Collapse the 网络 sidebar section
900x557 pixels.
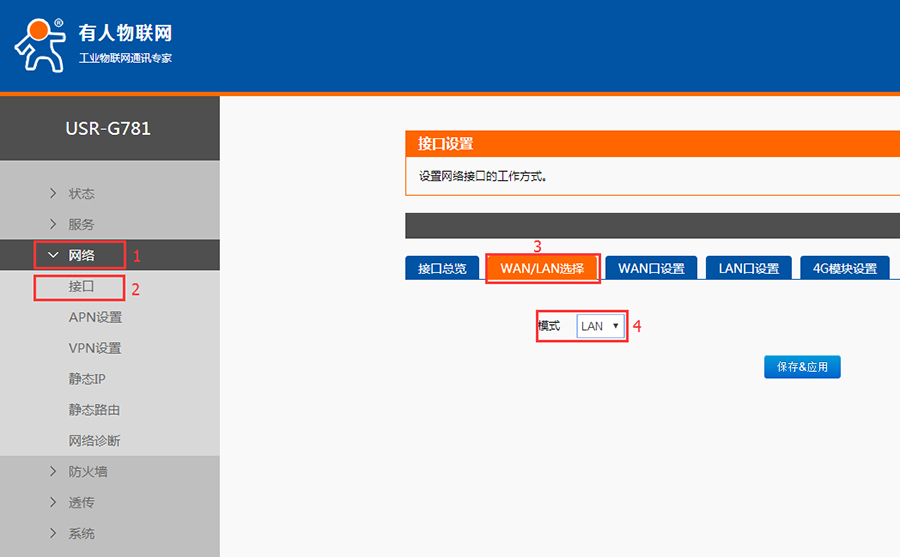[81, 255]
